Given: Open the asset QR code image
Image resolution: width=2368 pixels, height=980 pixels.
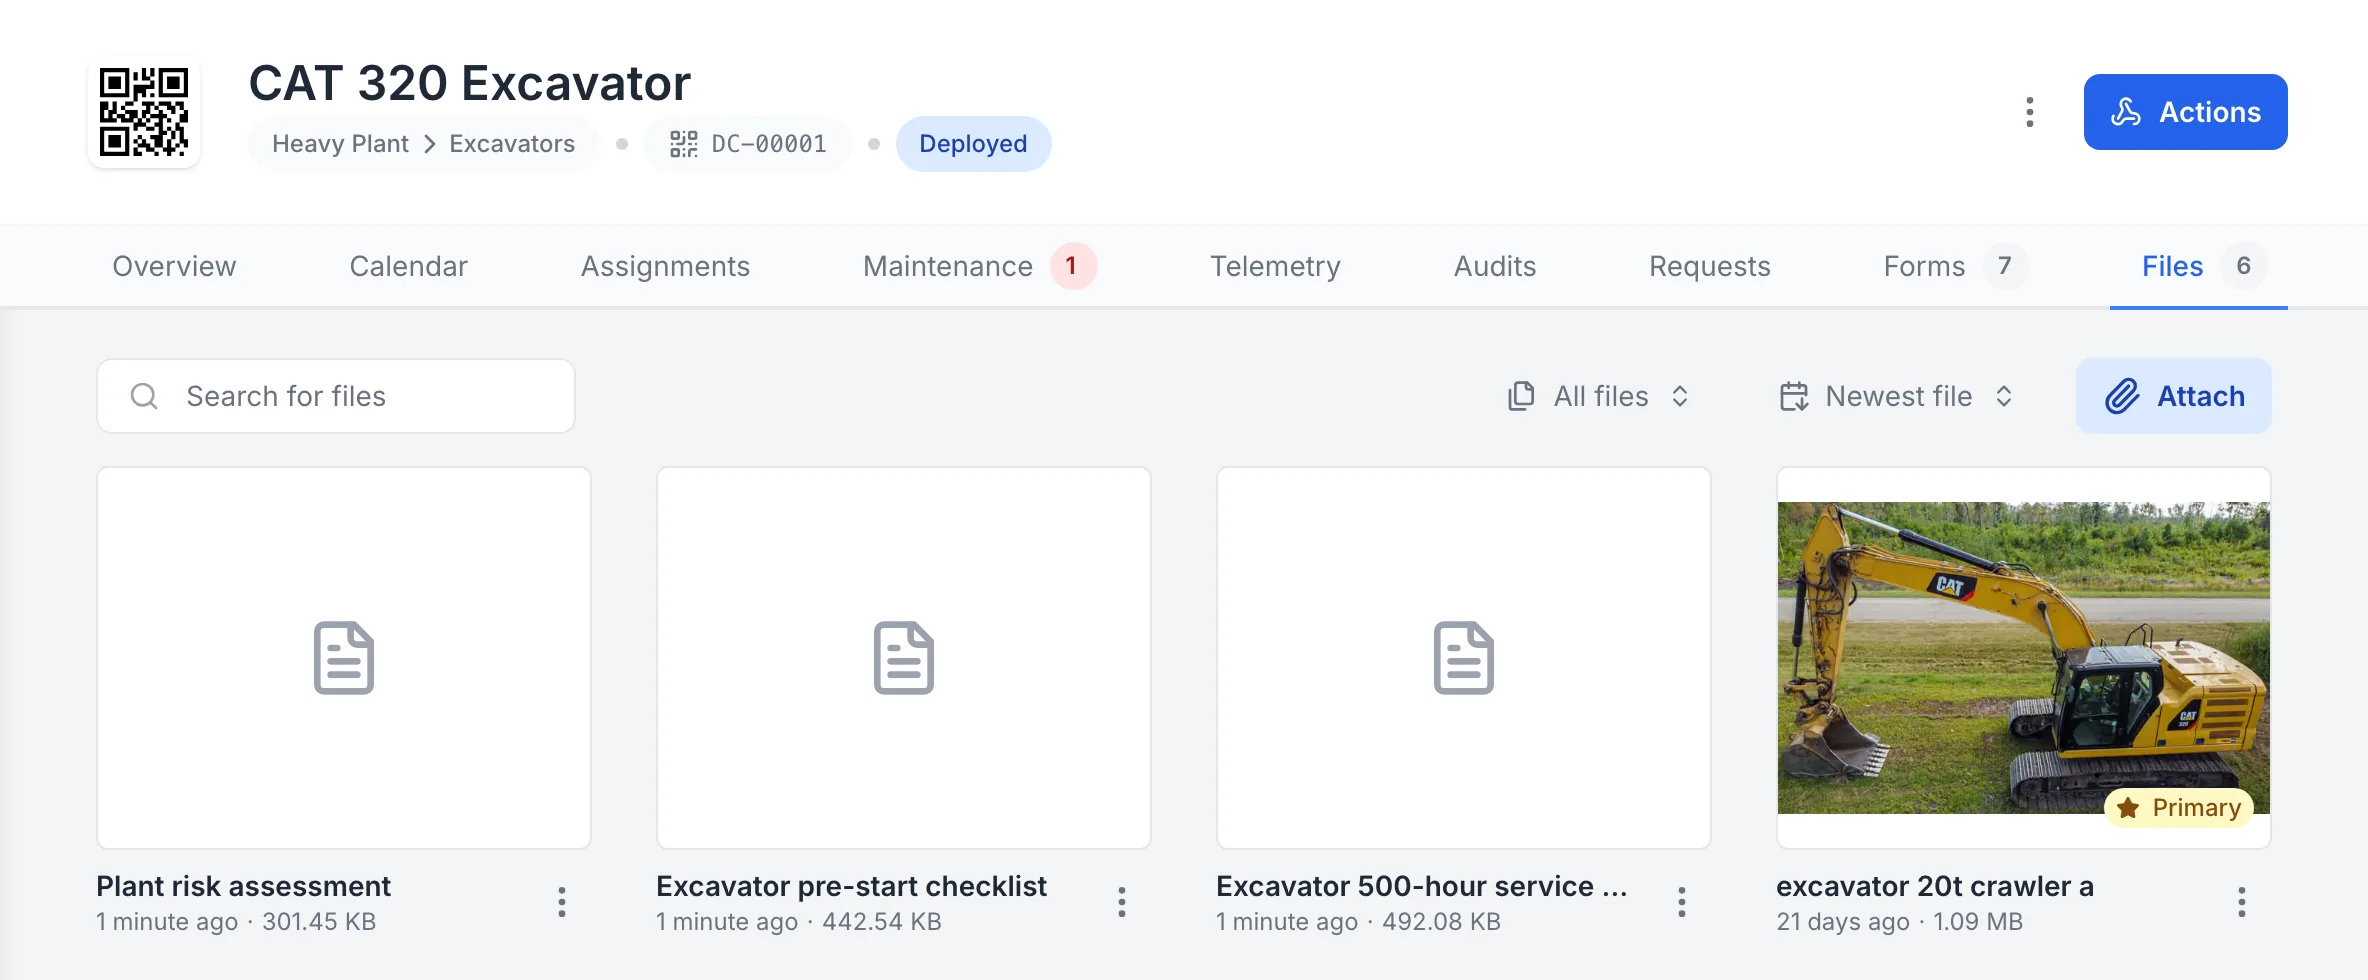Looking at the screenshot, I should pos(144,112).
